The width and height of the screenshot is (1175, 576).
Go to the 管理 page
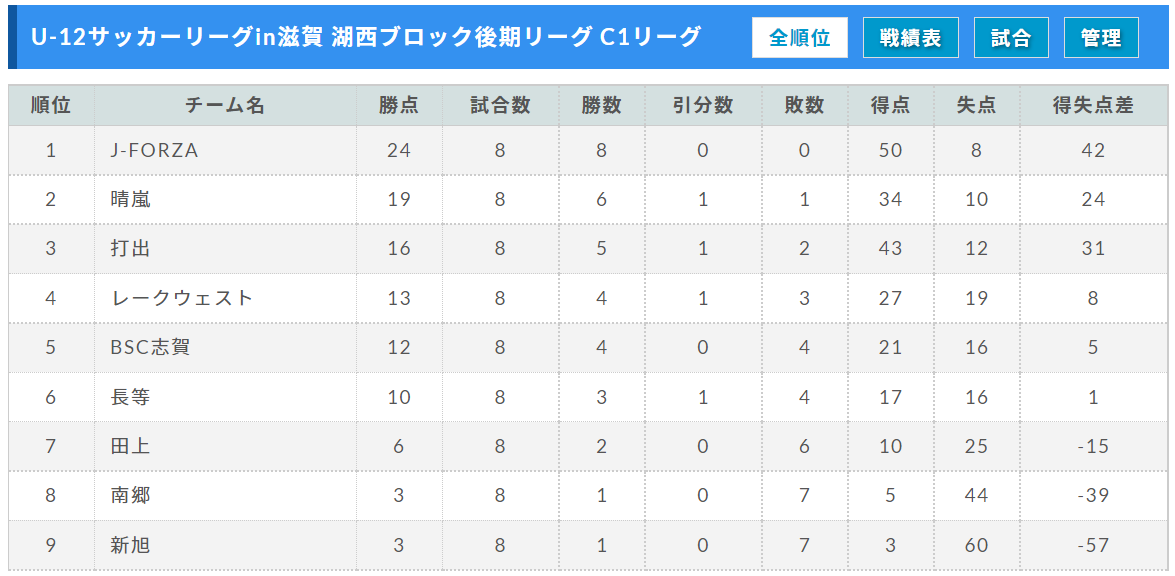(x=1101, y=37)
